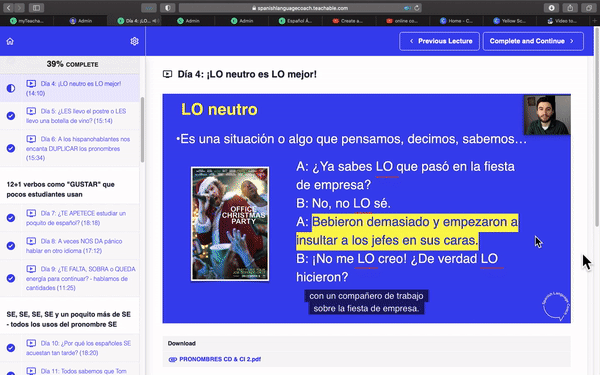Screen dimensions: 600x375
Task: Click video icon beside Día 11 lecture
Action: tap(31, 371)
